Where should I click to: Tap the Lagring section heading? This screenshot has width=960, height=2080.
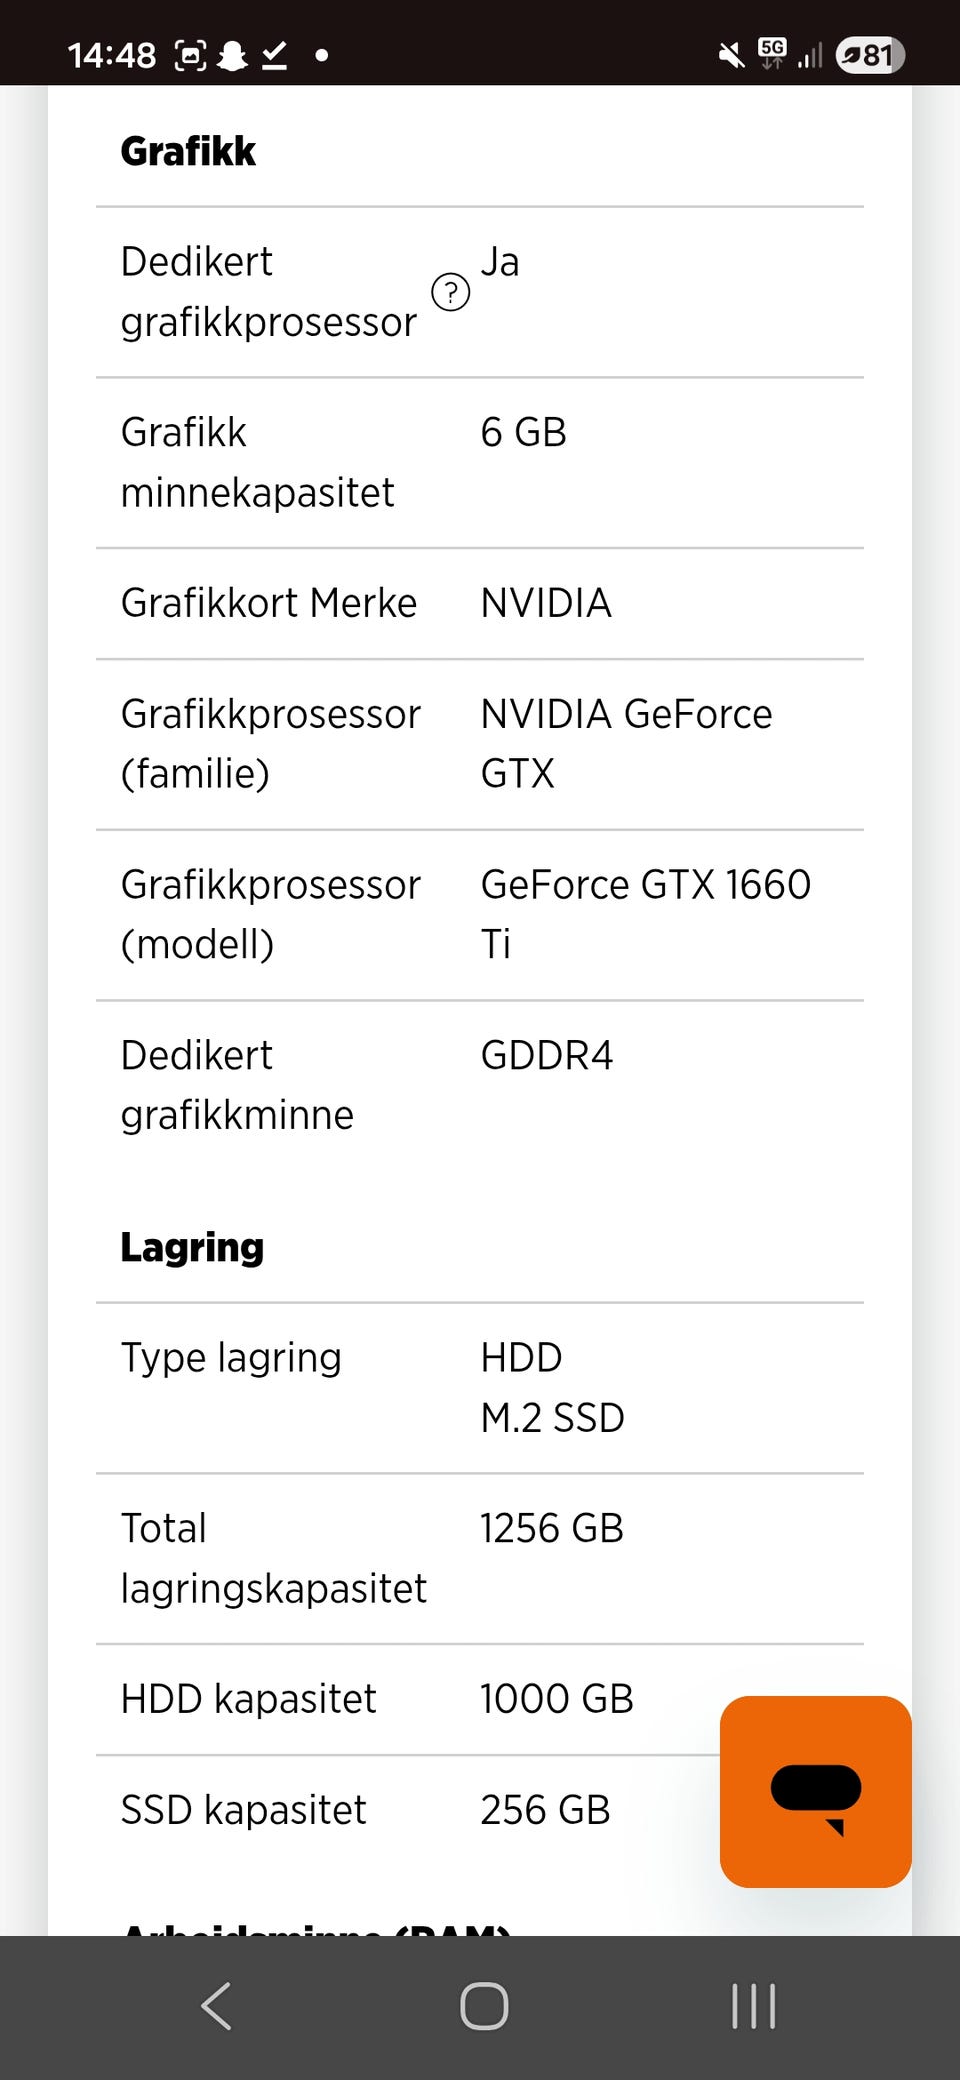(192, 1247)
